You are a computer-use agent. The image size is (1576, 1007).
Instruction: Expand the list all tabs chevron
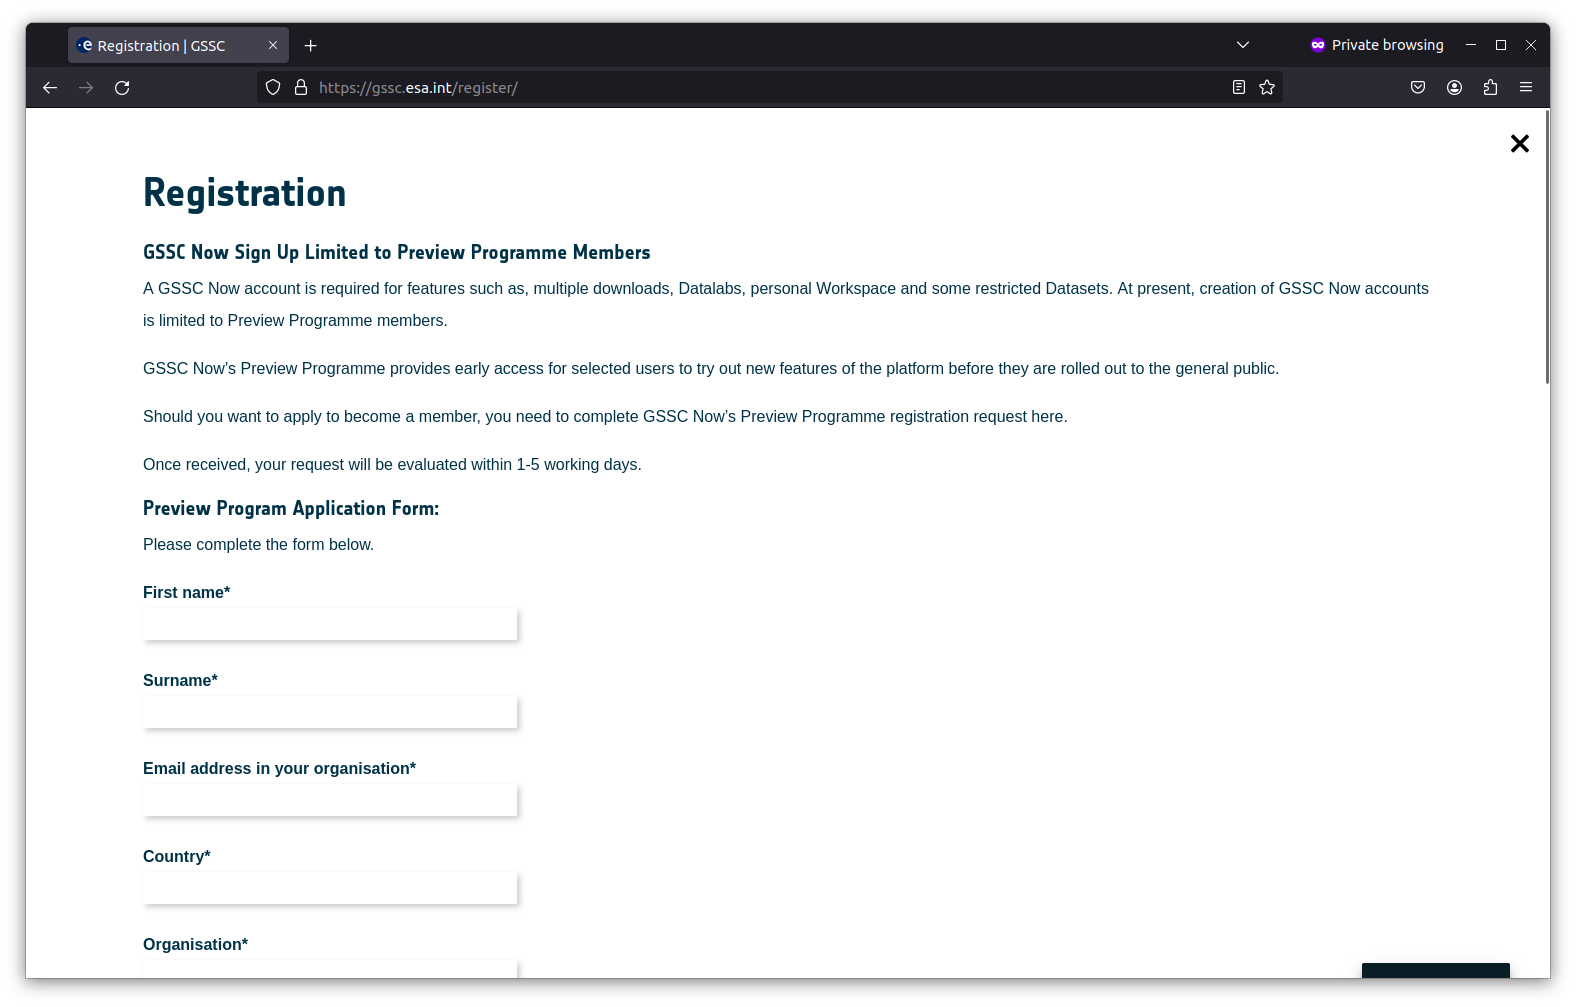1243,45
